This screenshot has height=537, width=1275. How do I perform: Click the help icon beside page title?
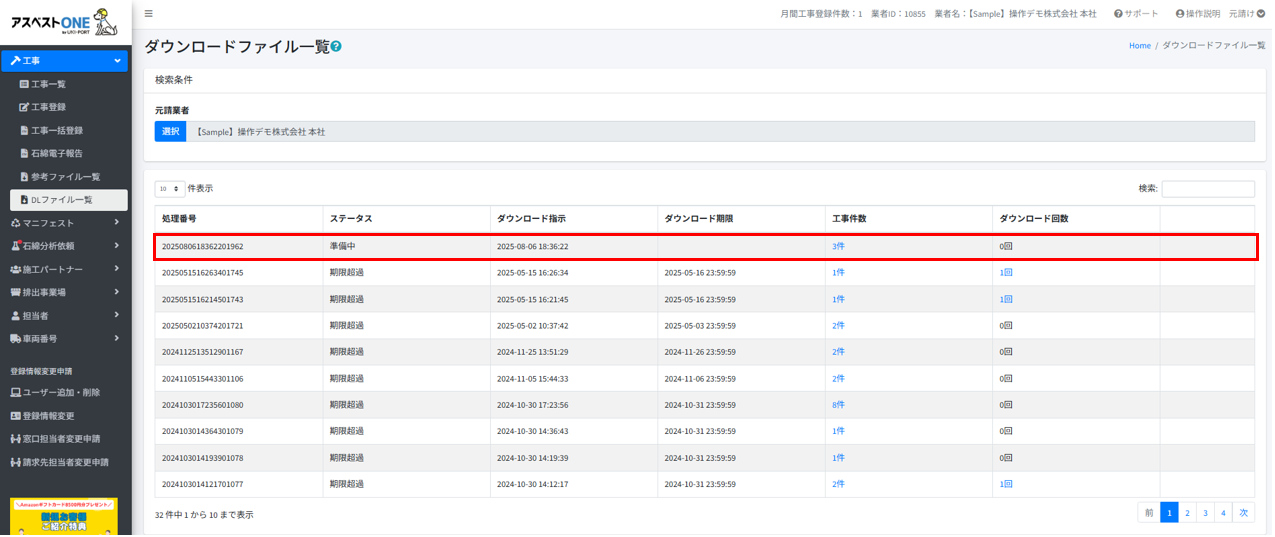tap(336, 46)
